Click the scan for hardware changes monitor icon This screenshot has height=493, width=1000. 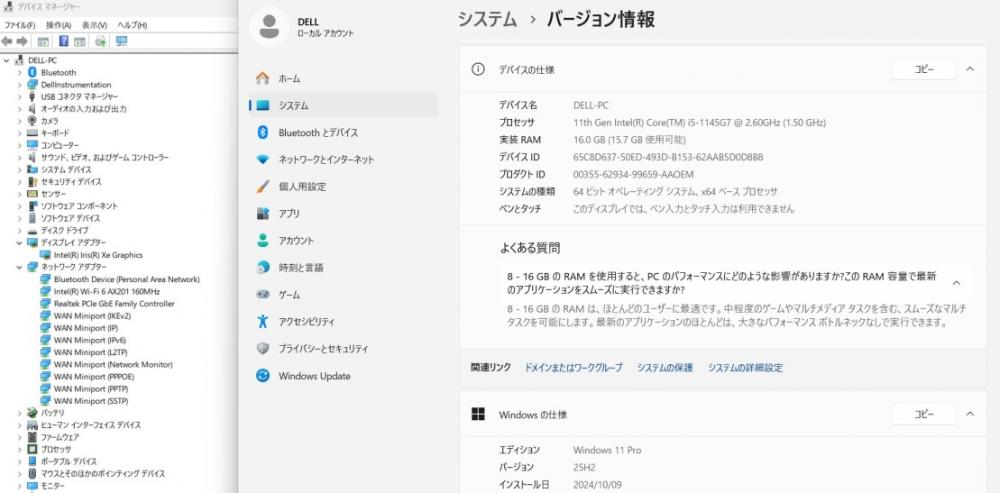coord(122,41)
